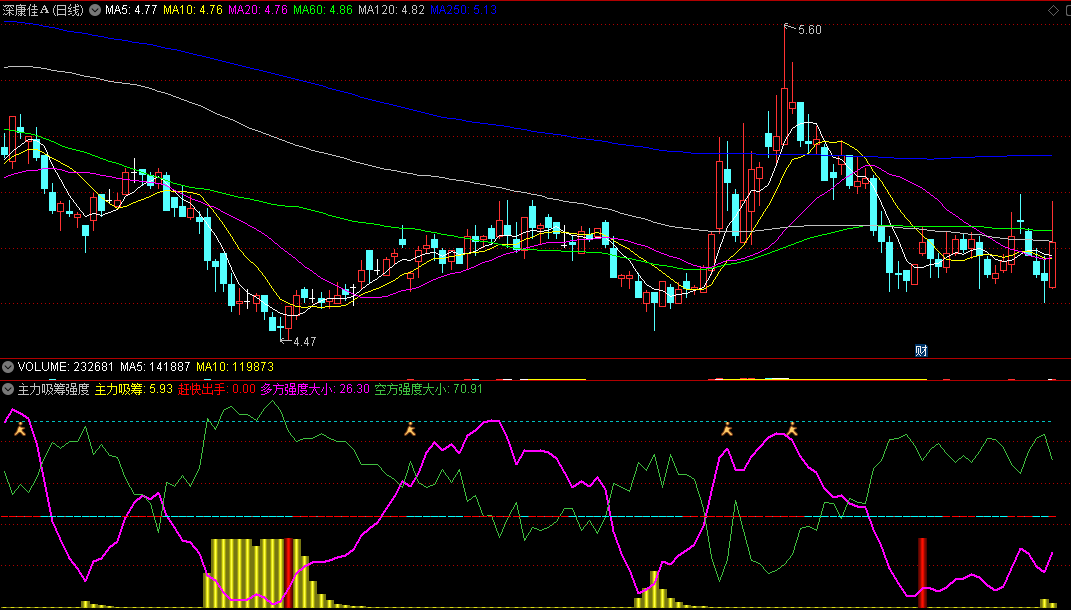Image resolution: width=1071 pixels, height=610 pixels.
Task: Click the standalone red 赶快出手 bar at the right
Action: [922, 572]
